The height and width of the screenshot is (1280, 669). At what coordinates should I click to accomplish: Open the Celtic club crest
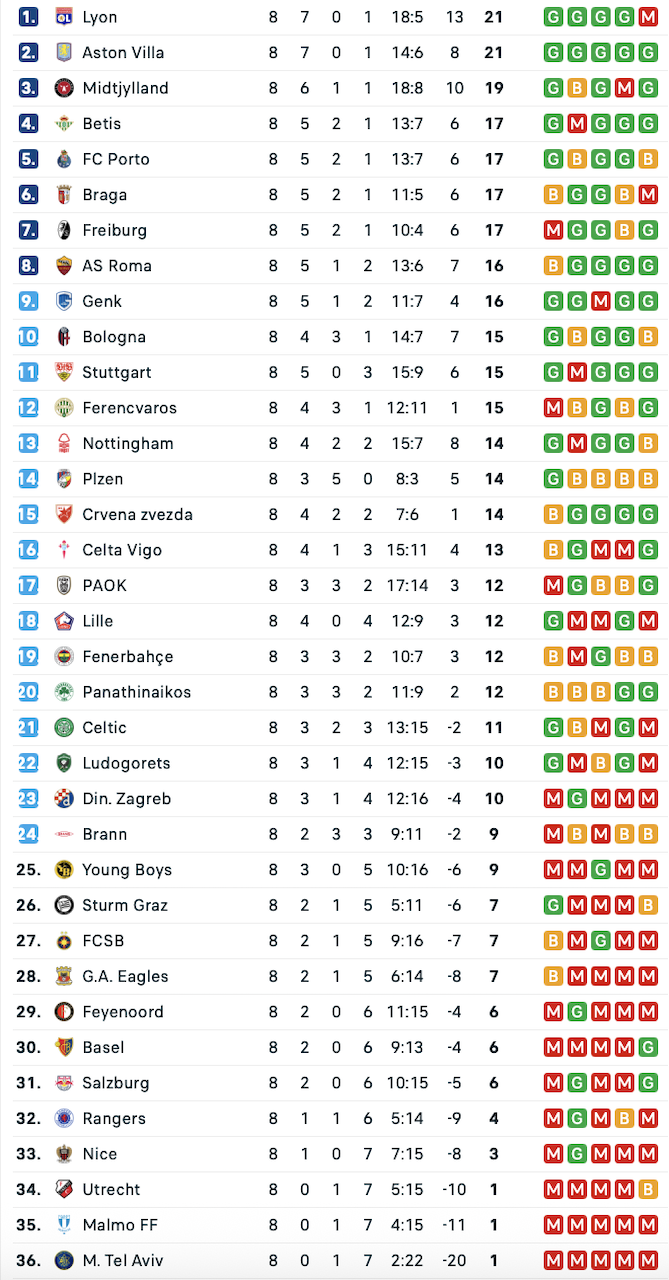tap(64, 727)
